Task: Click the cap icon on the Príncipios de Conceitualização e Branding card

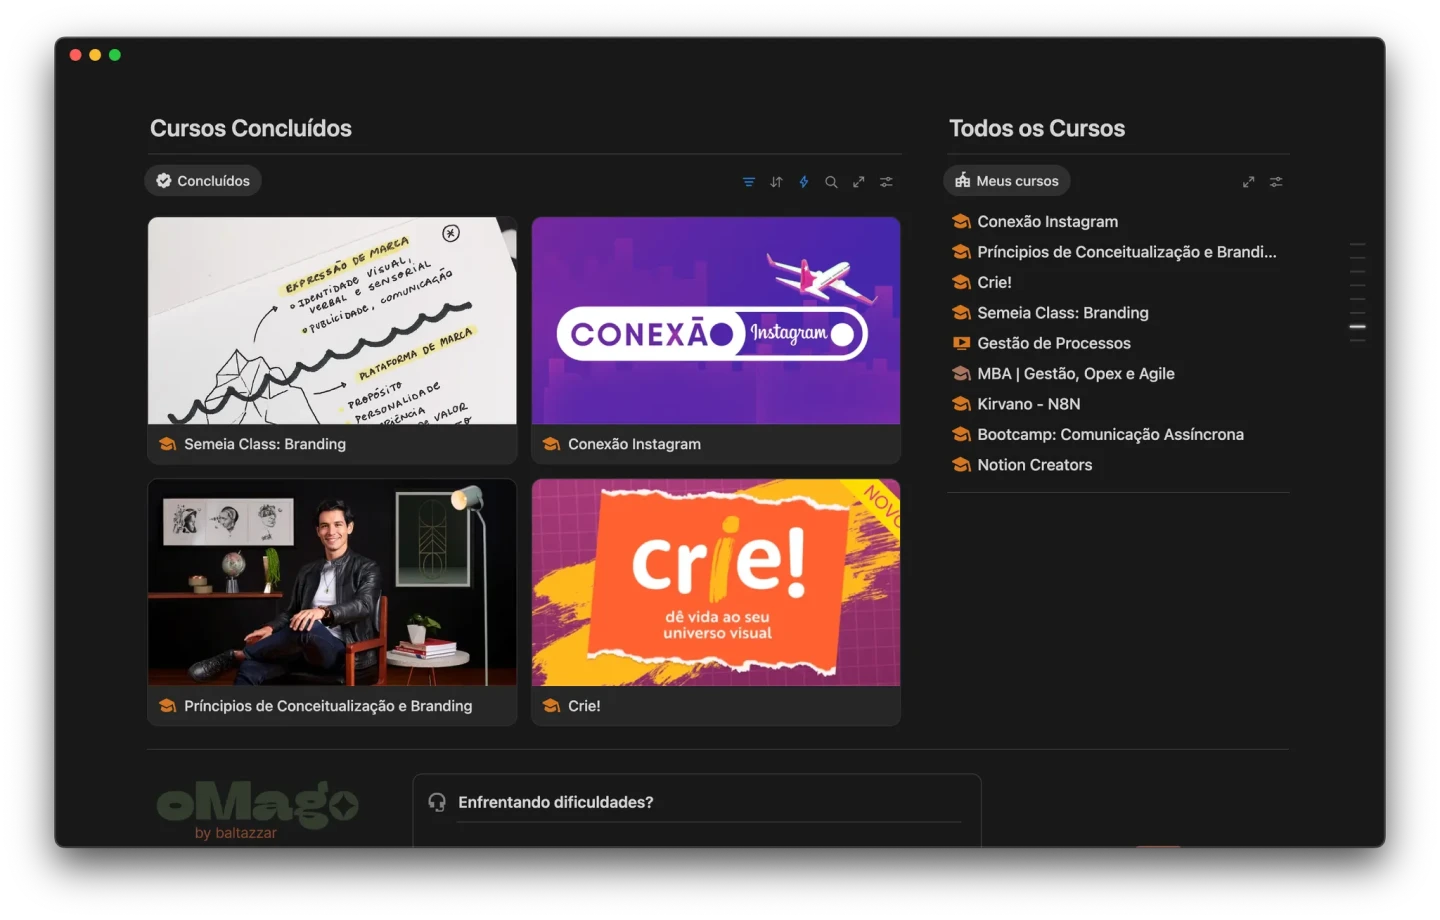Action: coord(167,706)
